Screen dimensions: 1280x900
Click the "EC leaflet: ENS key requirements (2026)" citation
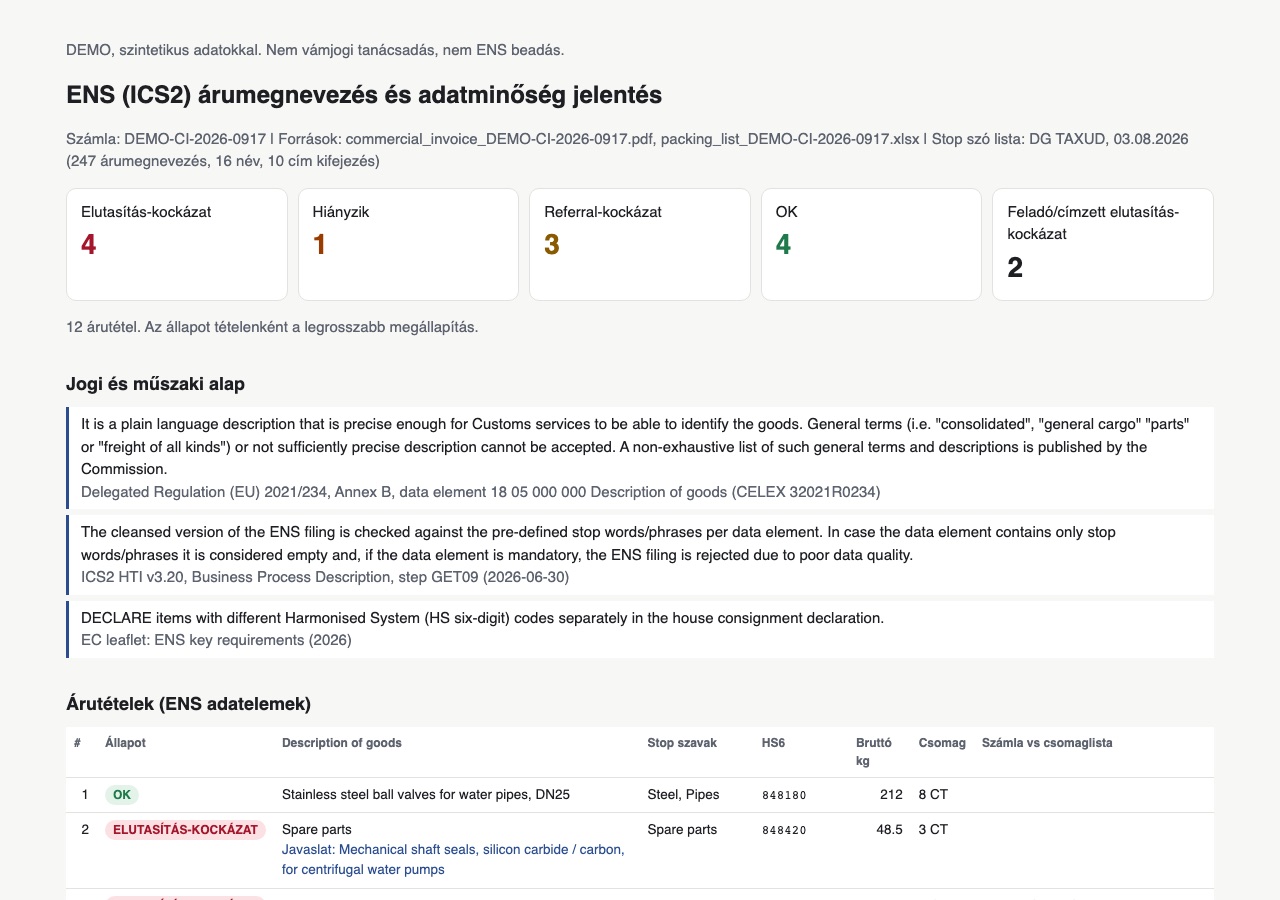point(216,640)
